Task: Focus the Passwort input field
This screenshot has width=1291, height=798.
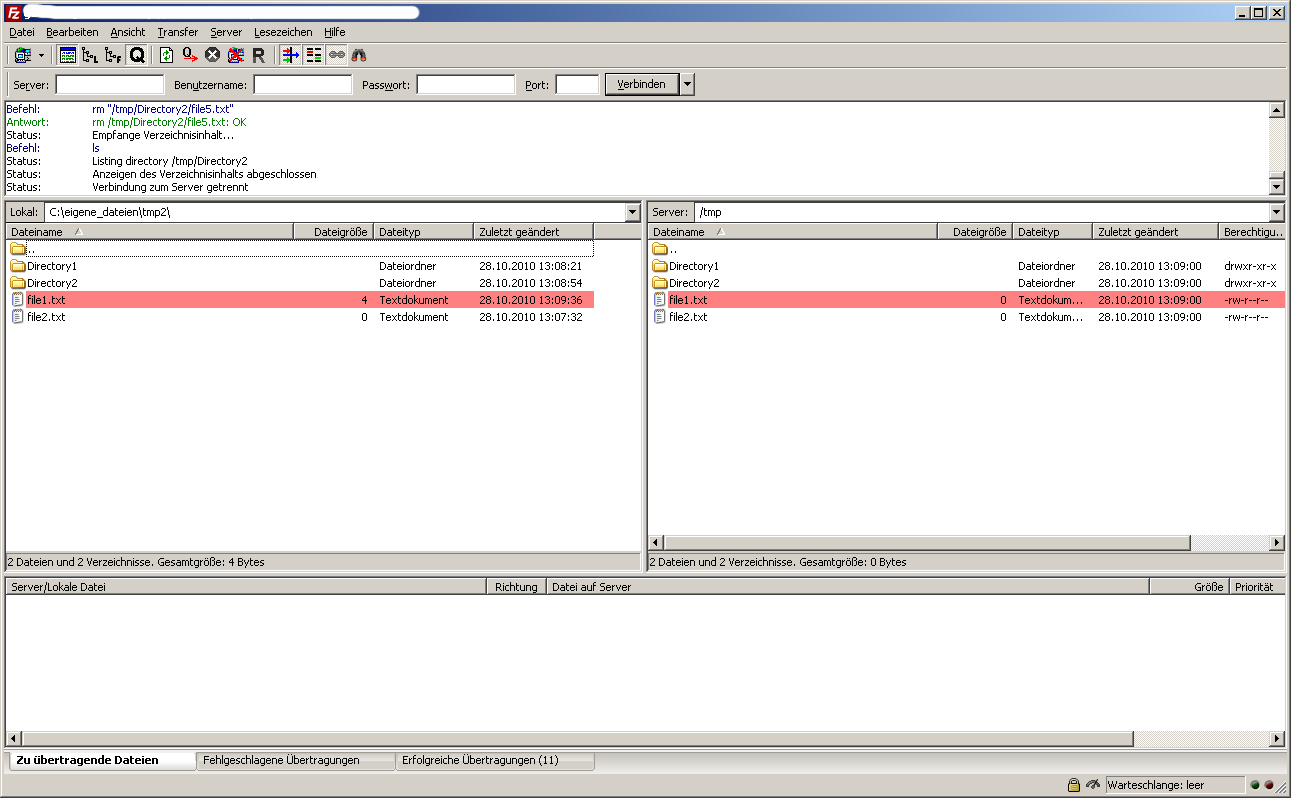Action: (466, 85)
